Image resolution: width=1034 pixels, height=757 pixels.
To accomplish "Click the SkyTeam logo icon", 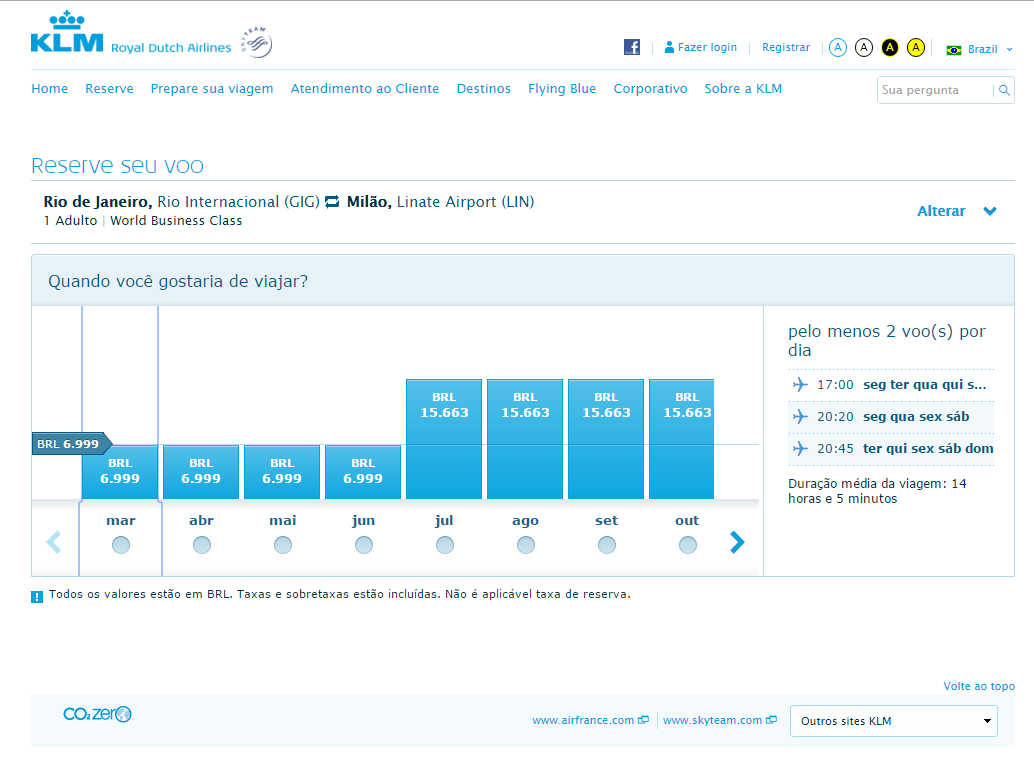I will click(257, 42).
